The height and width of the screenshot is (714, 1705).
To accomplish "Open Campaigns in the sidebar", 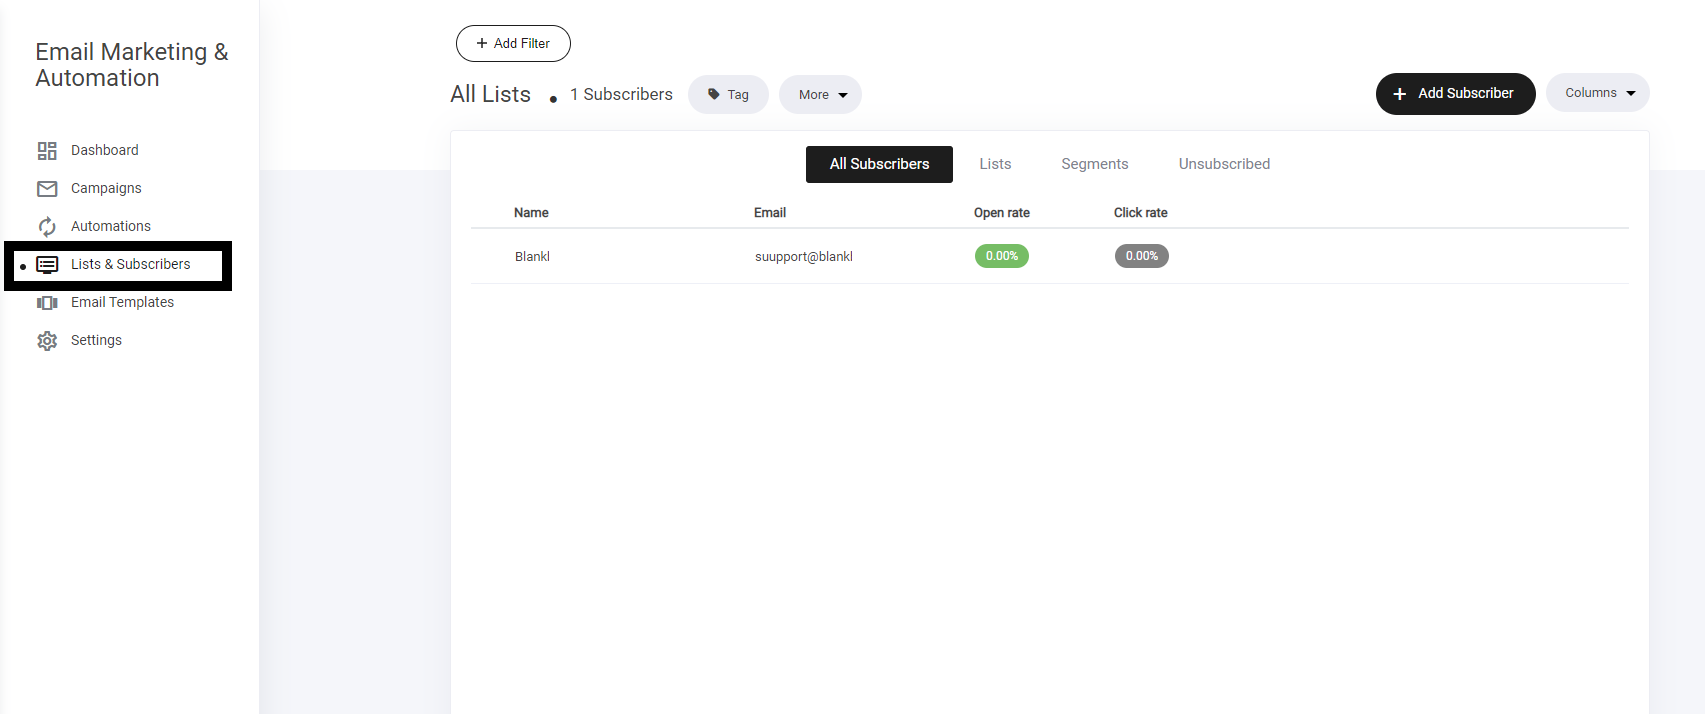I will [x=106, y=189].
